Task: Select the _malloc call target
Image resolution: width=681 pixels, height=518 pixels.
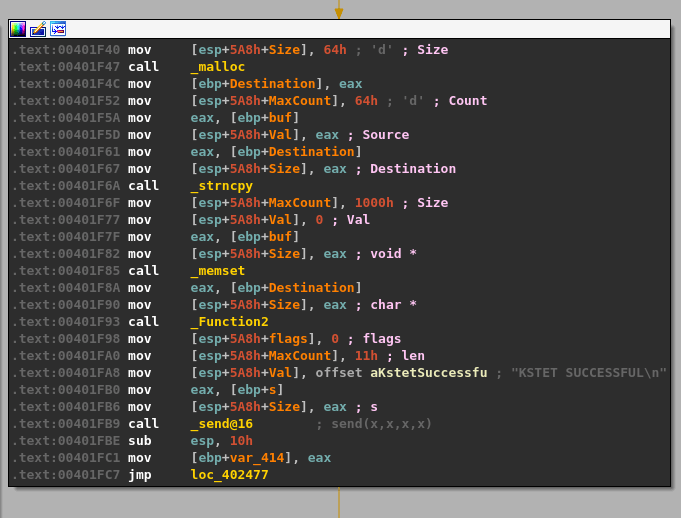Action: click(x=218, y=67)
